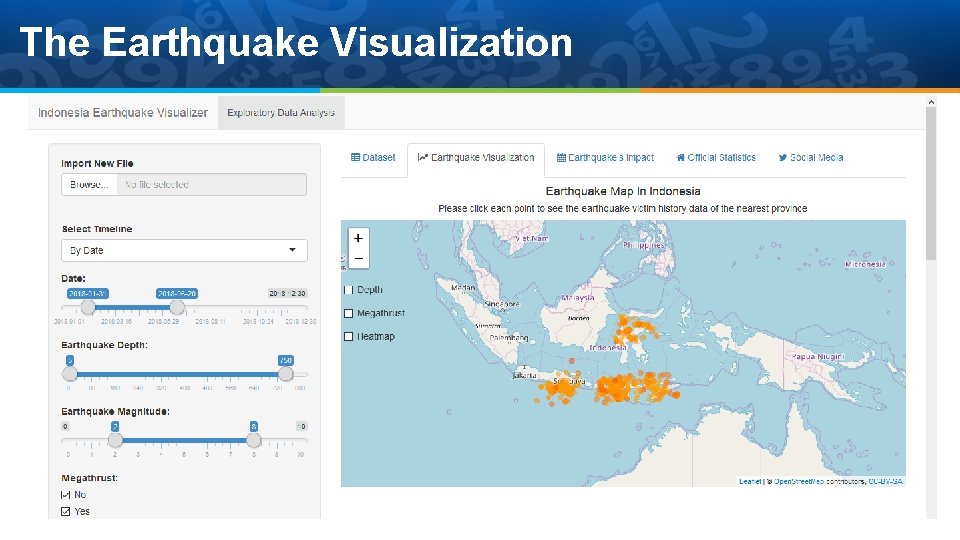This screenshot has height=540, width=960.
Task: Click the upper Earthquake Magnitude slider handle
Action: point(253,440)
